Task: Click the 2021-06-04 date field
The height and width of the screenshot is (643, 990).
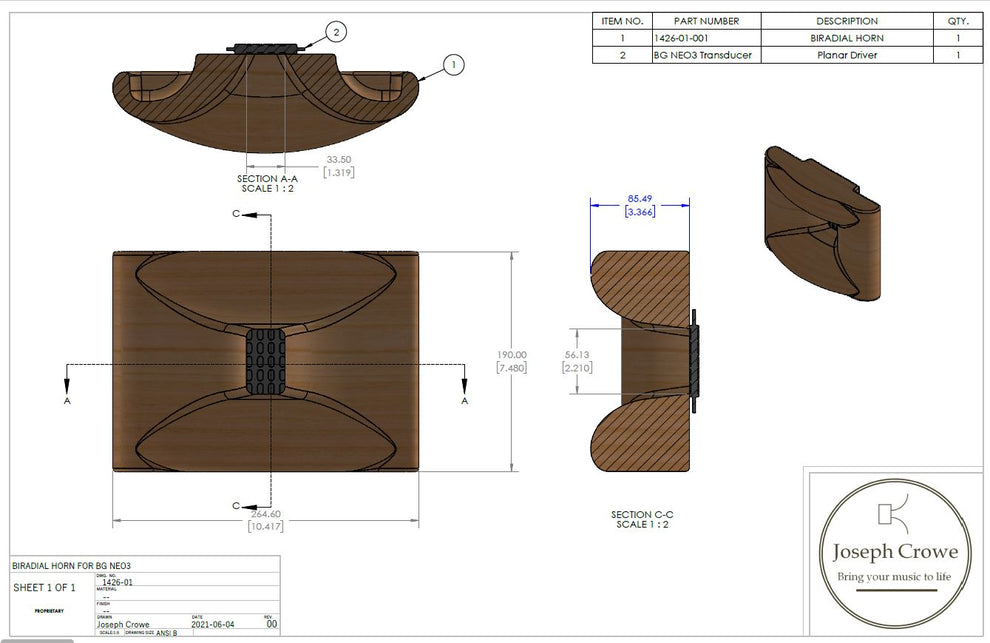Action: click(x=213, y=624)
